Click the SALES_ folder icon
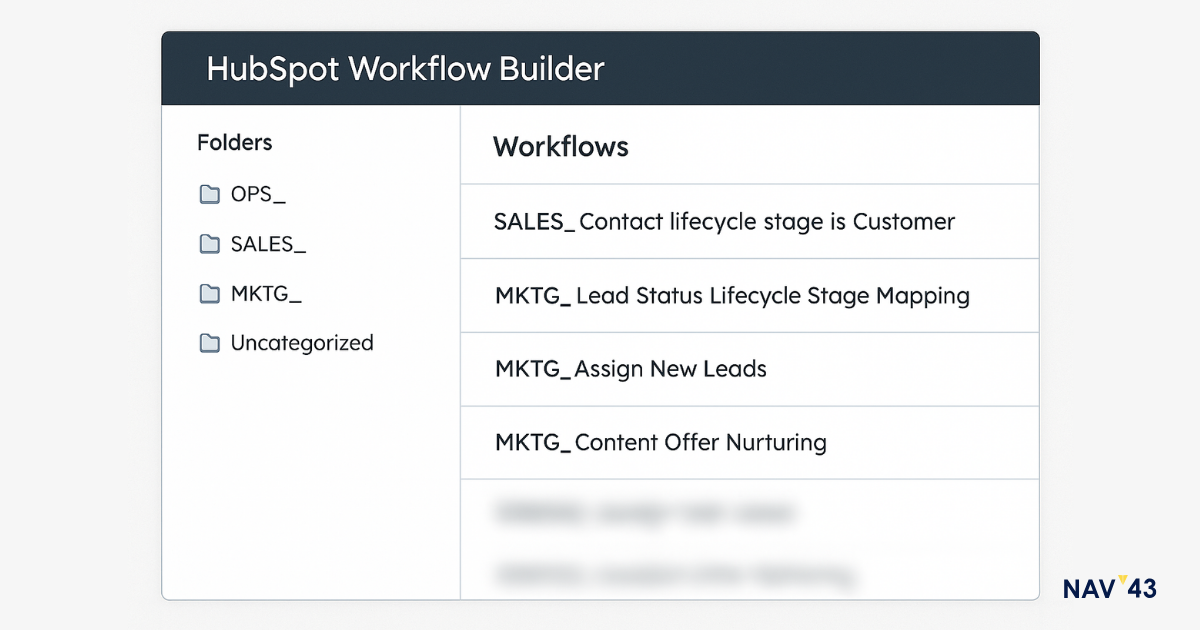This screenshot has width=1200, height=630. point(209,244)
